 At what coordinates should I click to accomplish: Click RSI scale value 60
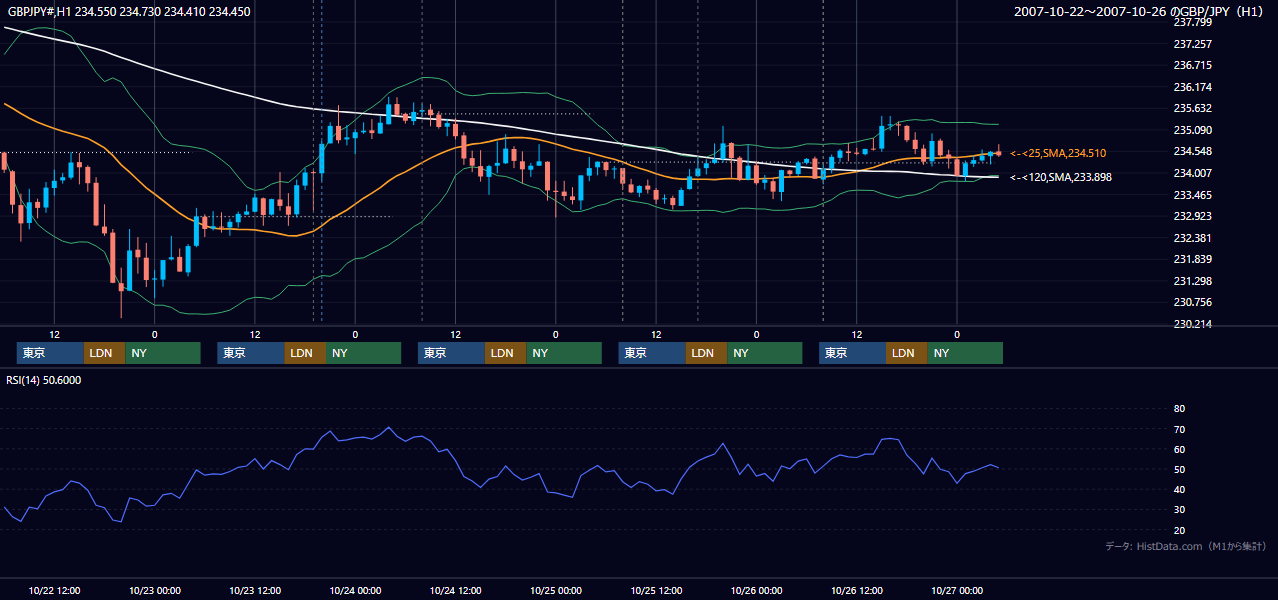1179,449
